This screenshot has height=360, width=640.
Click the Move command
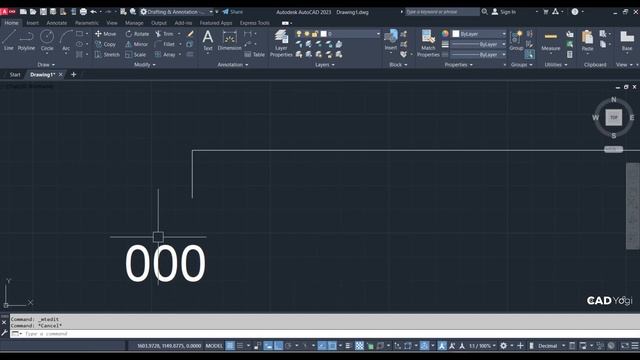tap(105, 34)
